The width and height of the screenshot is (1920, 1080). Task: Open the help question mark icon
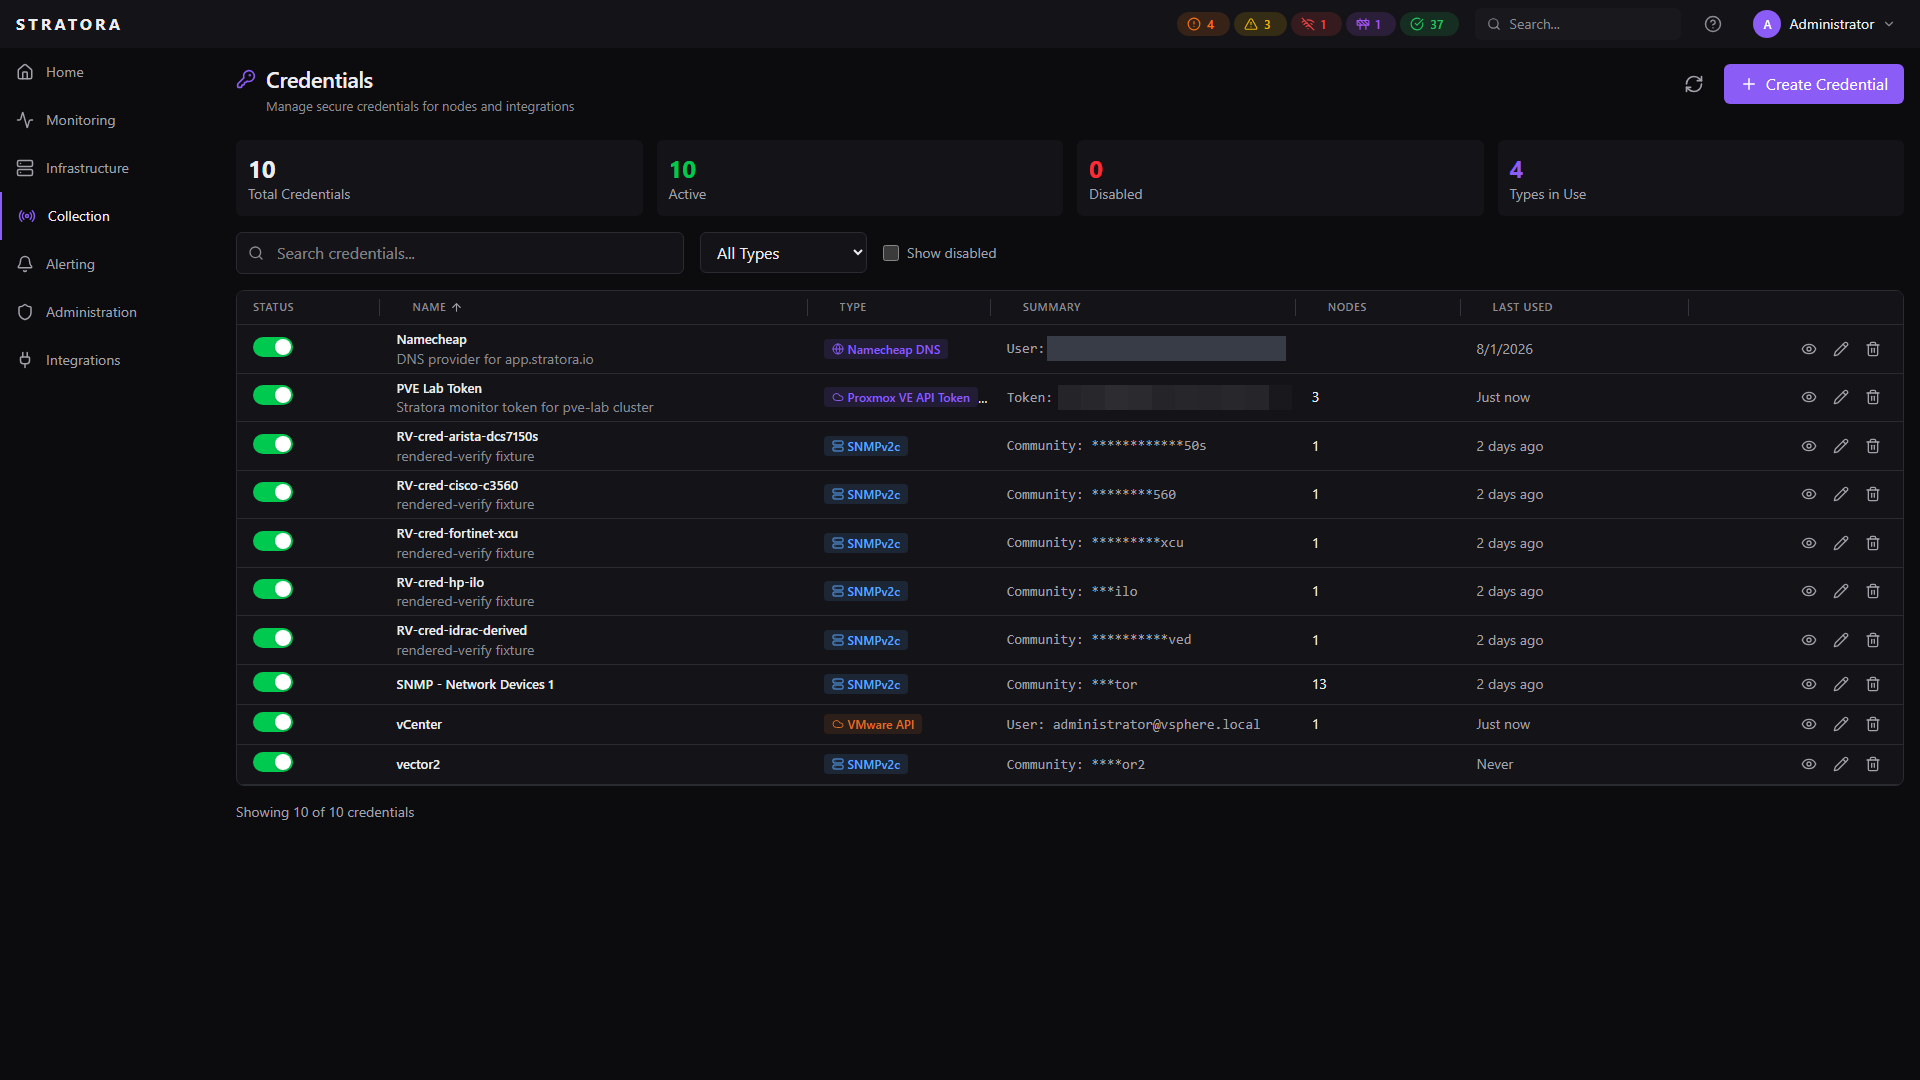(1713, 24)
